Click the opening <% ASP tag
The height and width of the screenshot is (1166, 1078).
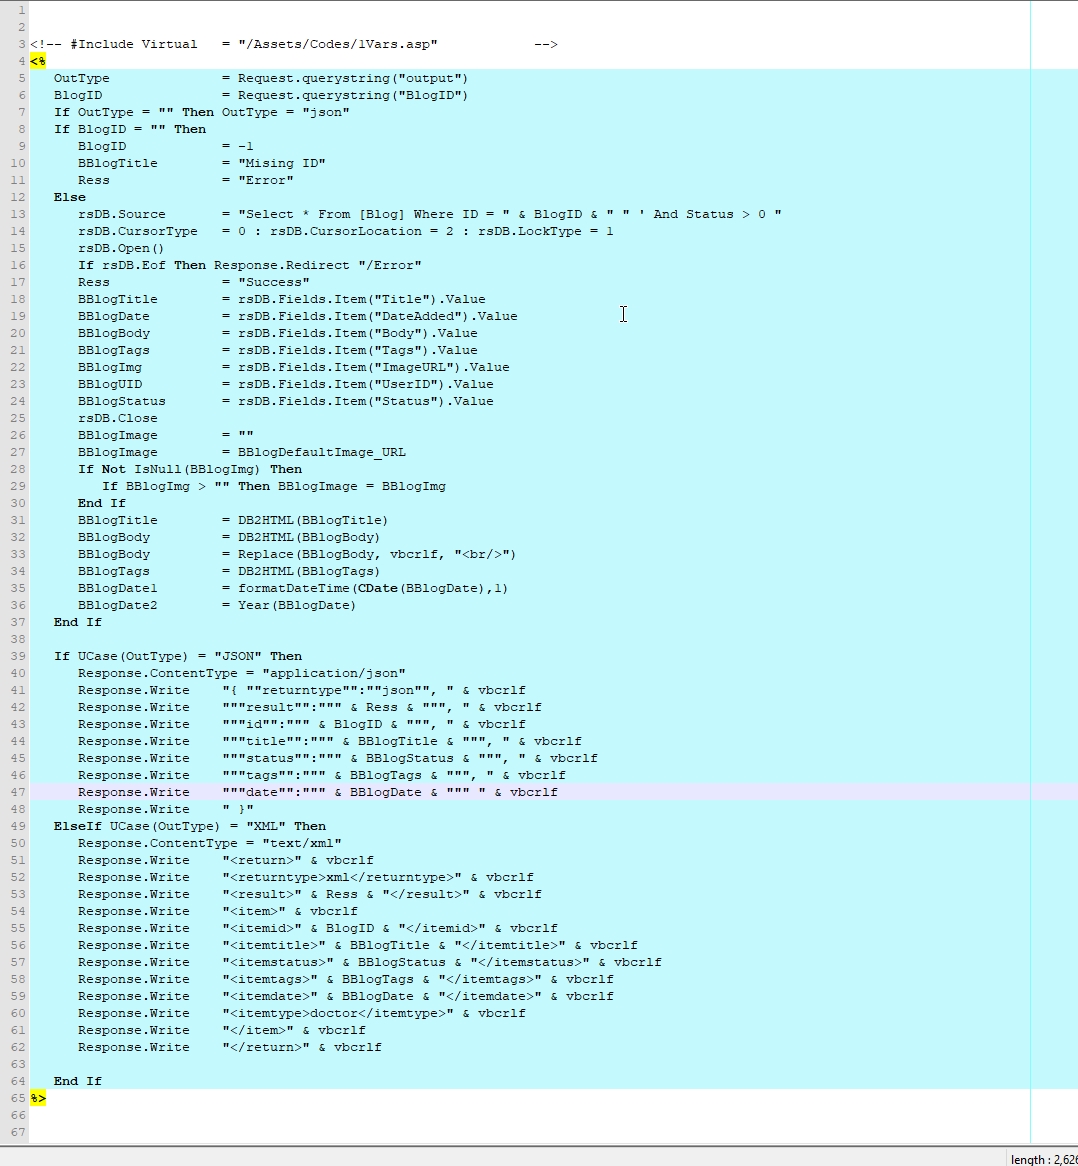click(x=37, y=61)
